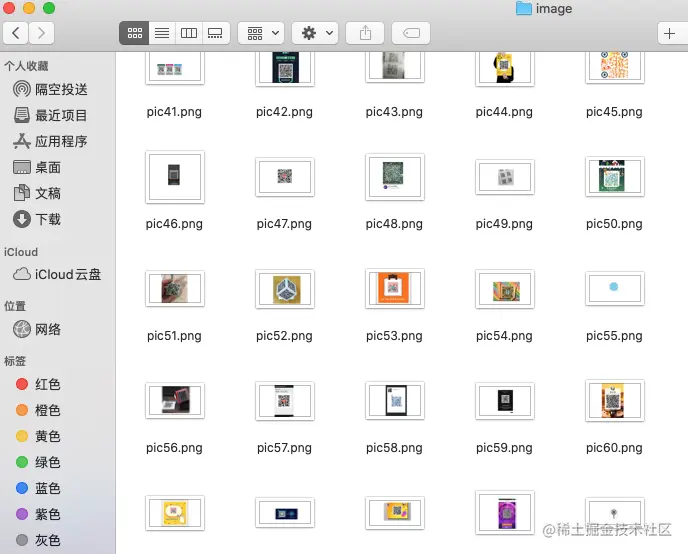Go back with the left arrow button

(x=16, y=33)
